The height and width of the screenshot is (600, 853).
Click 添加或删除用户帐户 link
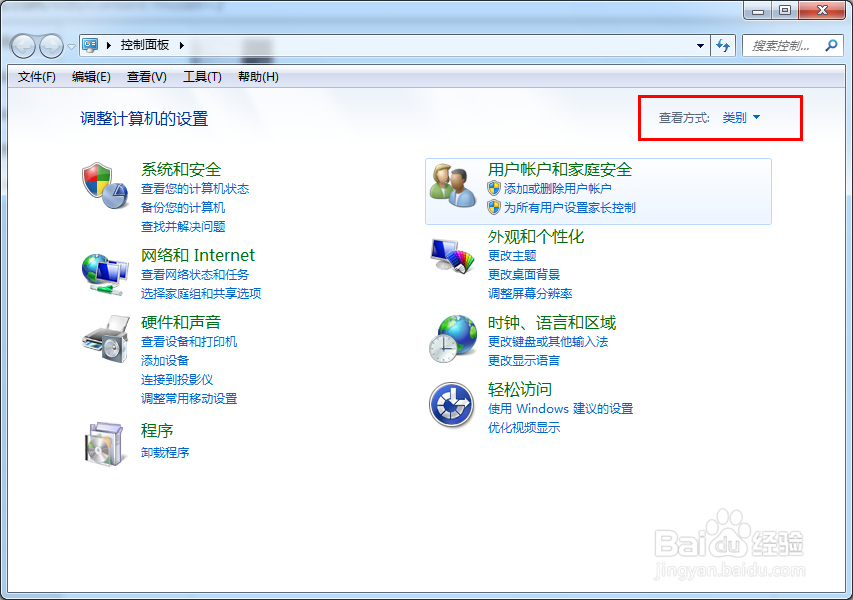tap(558, 189)
